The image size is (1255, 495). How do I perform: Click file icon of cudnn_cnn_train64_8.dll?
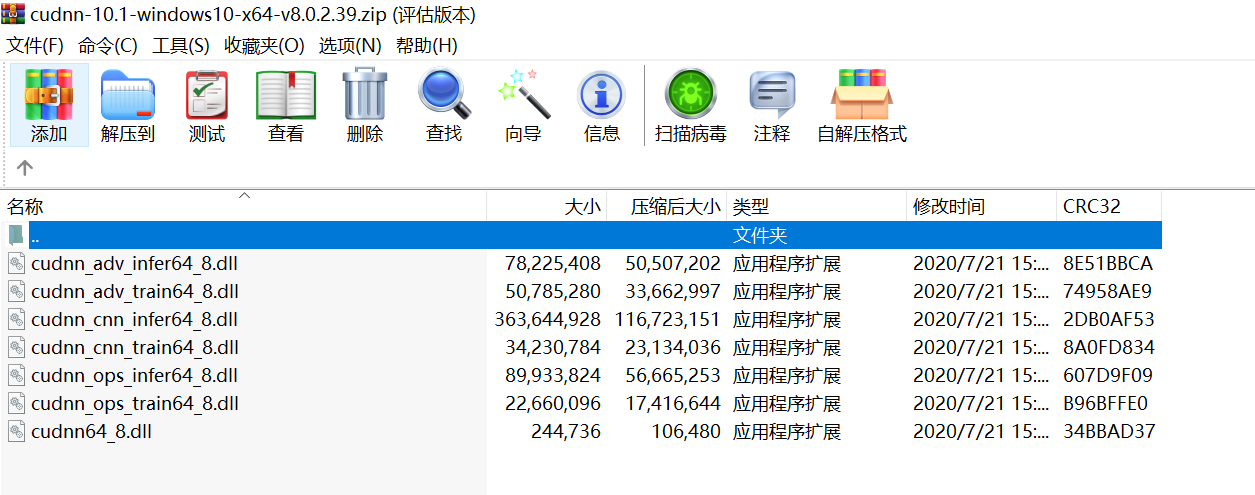(x=16, y=348)
